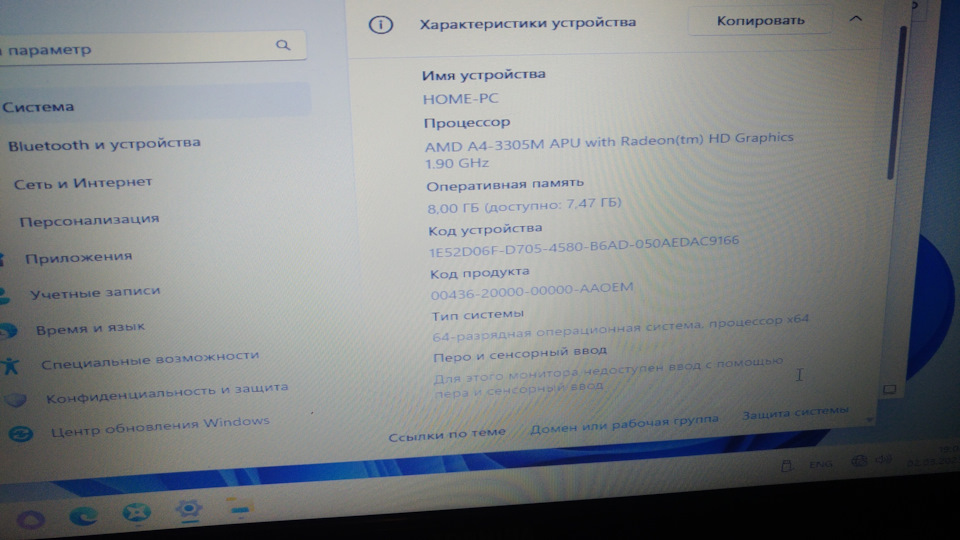
Task: Select Система in the settings sidebar
Action: click(x=154, y=105)
